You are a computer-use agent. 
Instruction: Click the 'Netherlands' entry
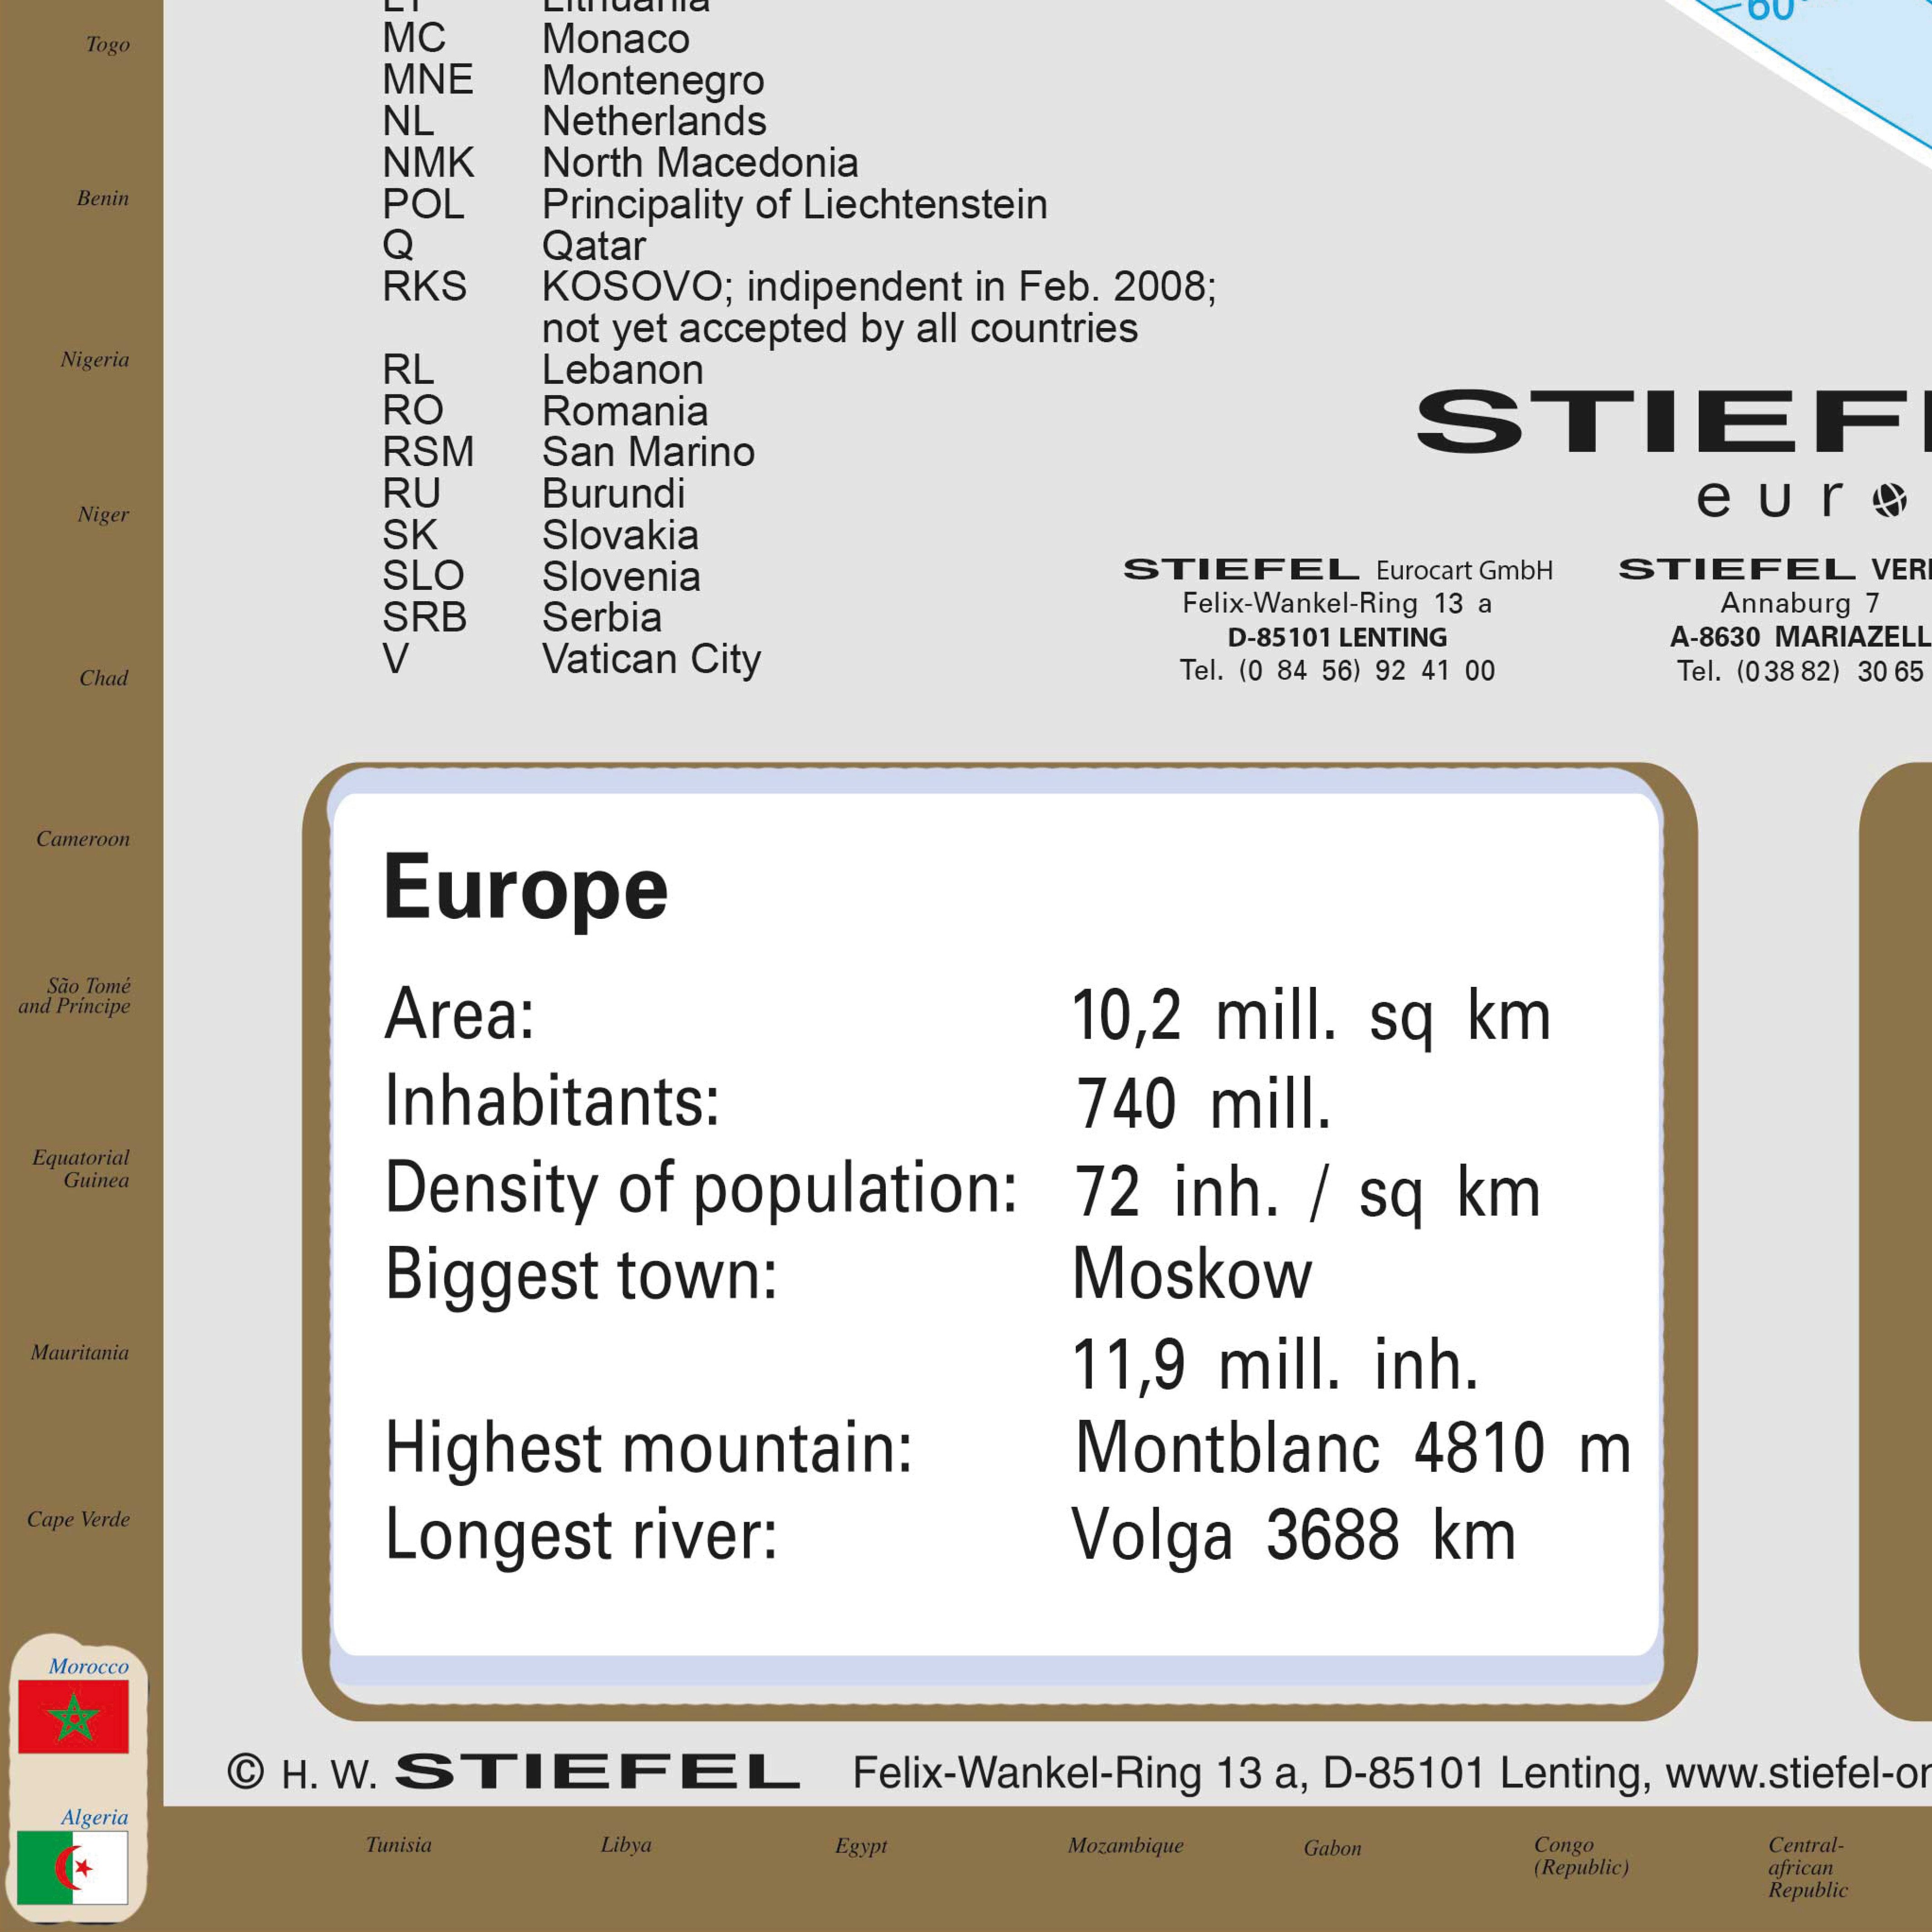click(654, 121)
